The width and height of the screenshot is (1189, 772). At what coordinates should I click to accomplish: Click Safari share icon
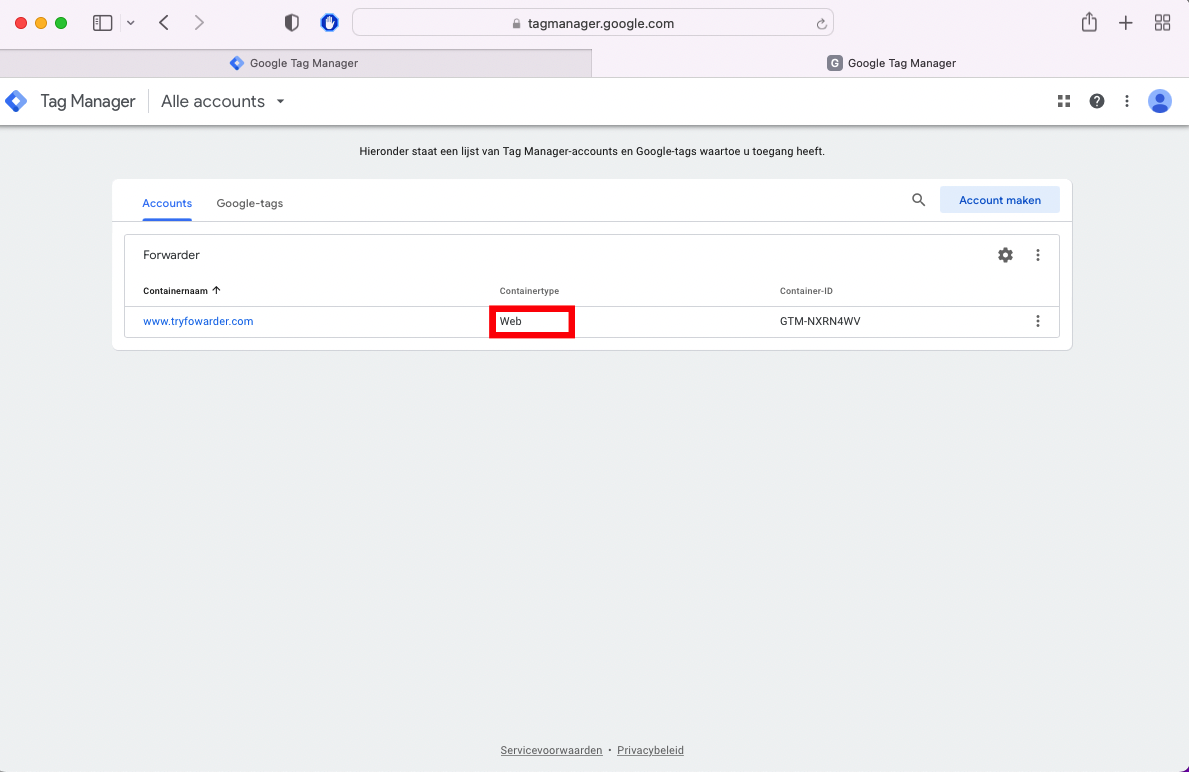coord(1089,23)
